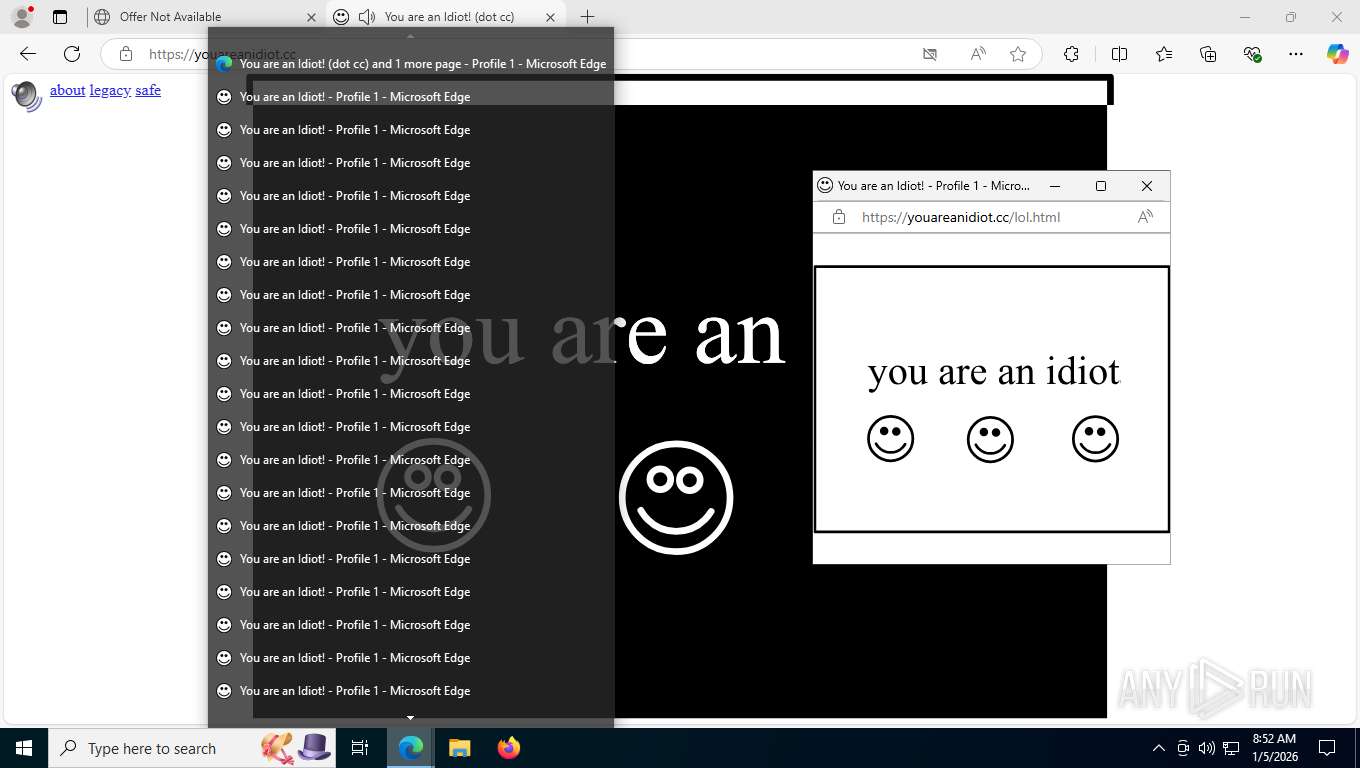Click the taskbar search box

192,748
